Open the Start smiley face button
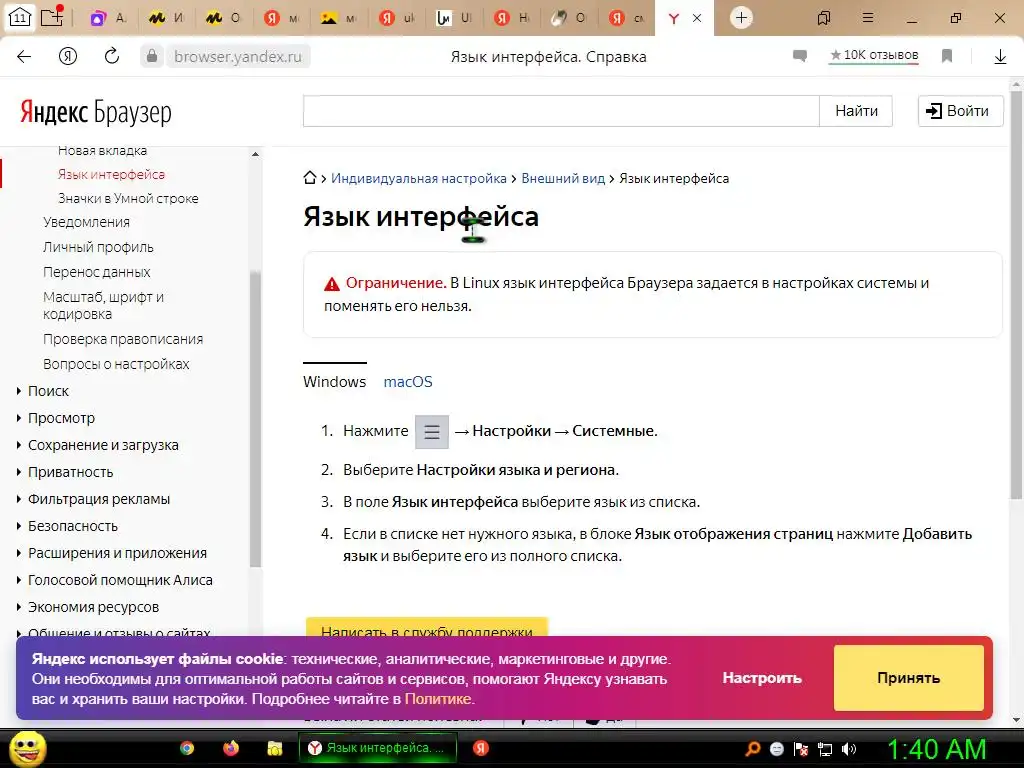This screenshot has height=768, width=1024. click(27, 748)
